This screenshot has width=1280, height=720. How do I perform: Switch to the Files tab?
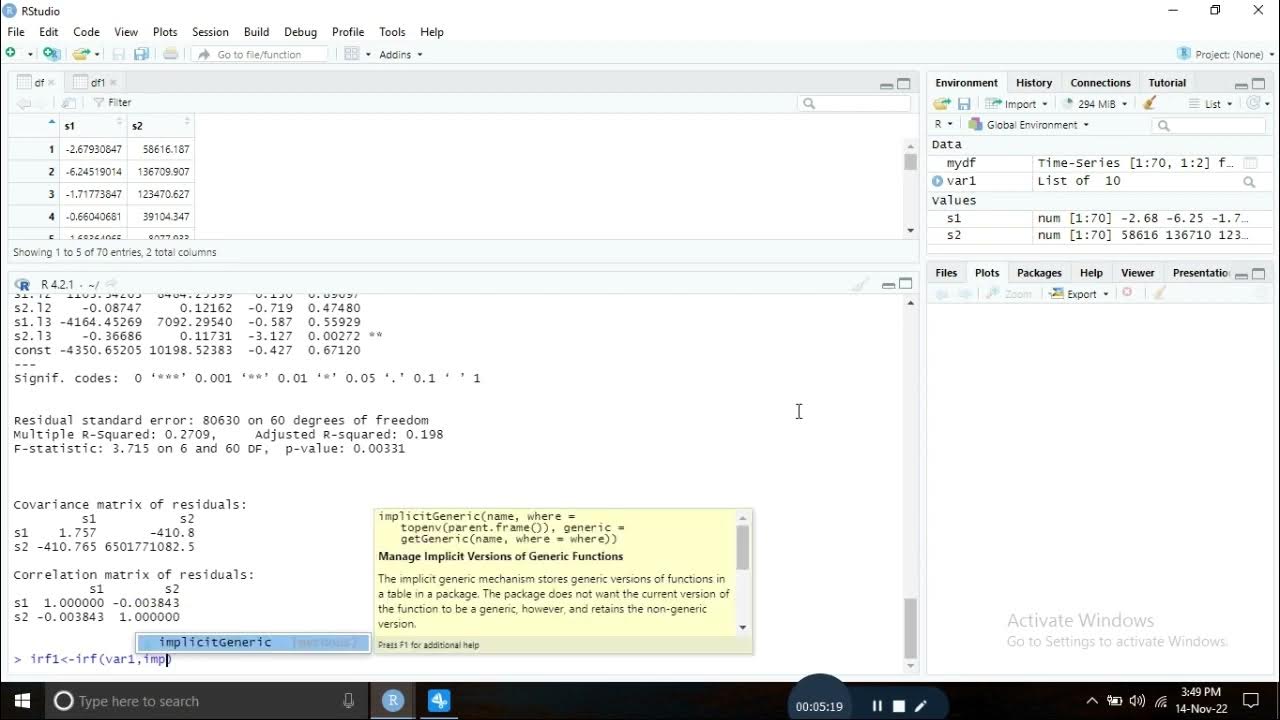coord(946,273)
